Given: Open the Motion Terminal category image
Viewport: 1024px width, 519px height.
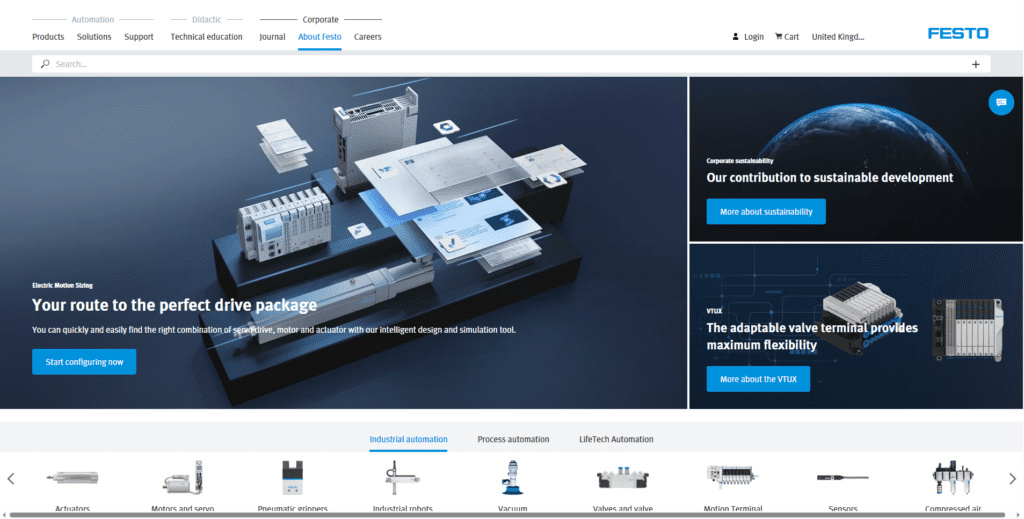Looking at the screenshot, I should [x=733, y=477].
